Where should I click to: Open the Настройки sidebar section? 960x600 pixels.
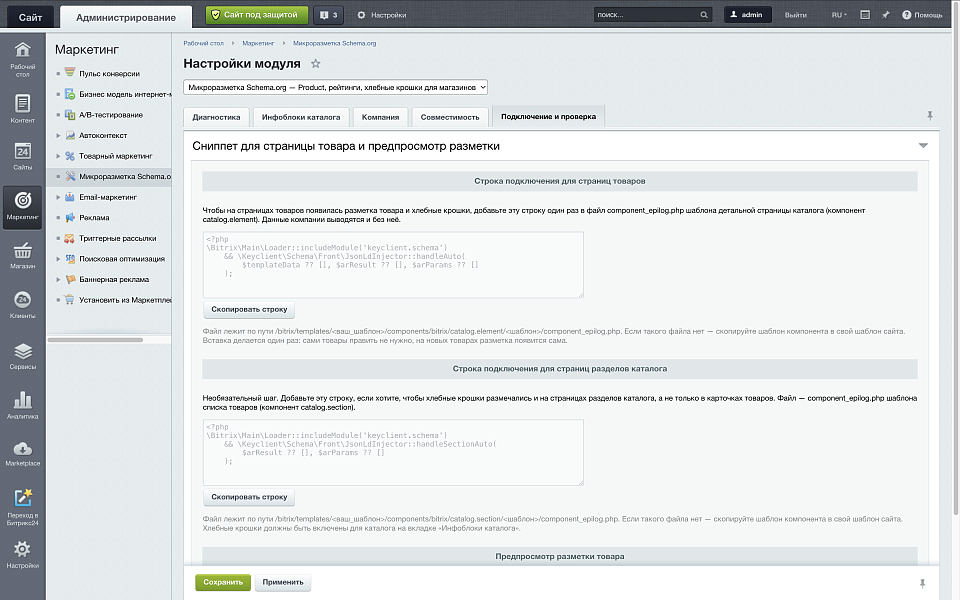(x=23, y=555)
